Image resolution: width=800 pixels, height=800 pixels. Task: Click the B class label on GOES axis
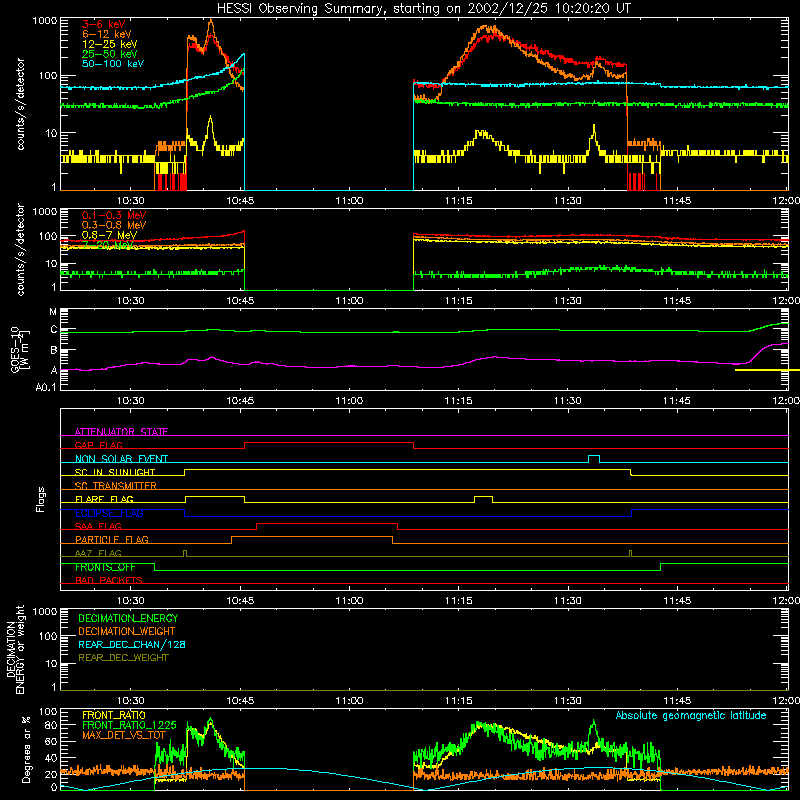54,350
